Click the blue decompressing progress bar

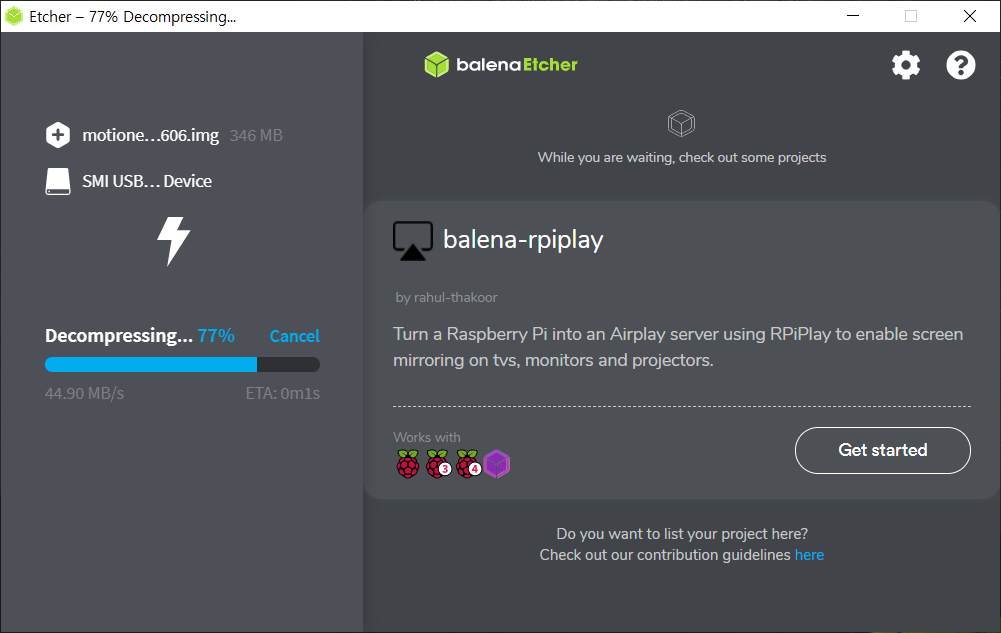(182, 364)
